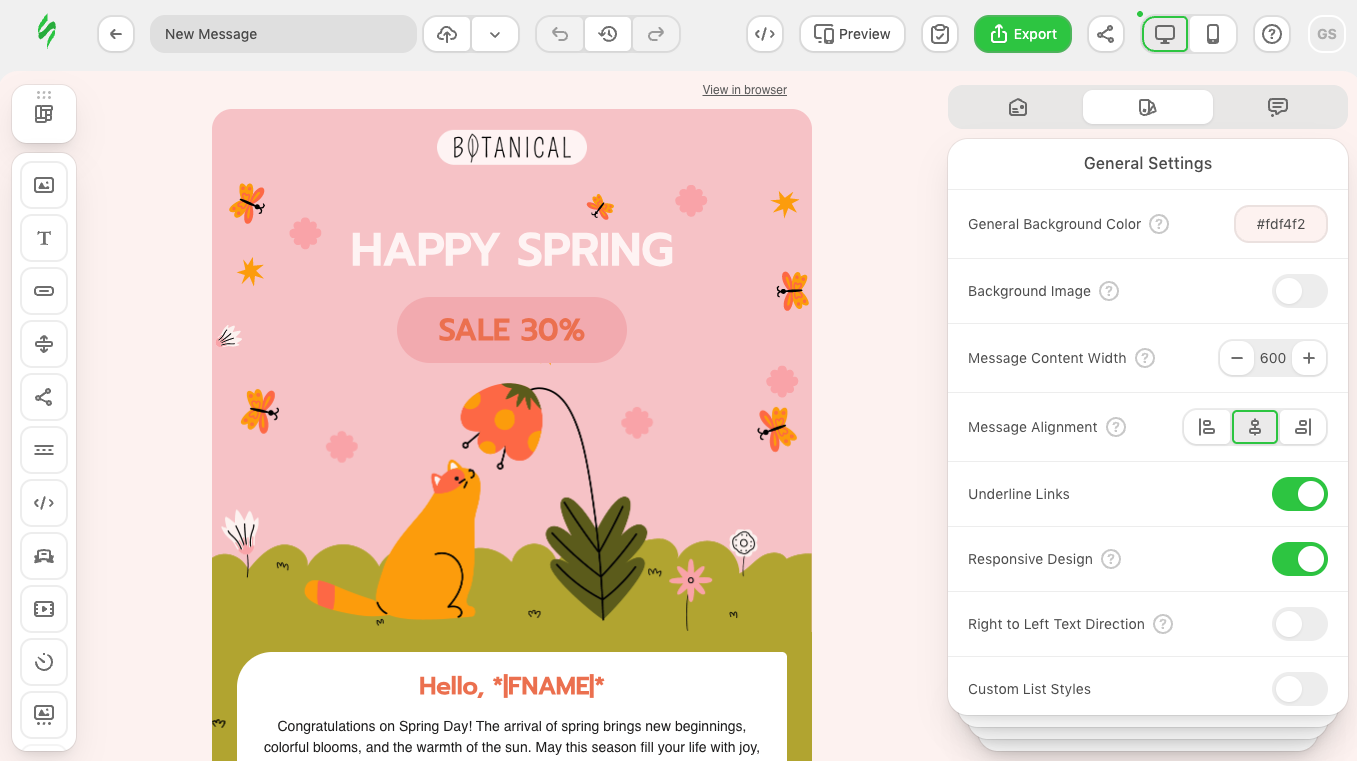Open the View in browser link
The width and height of the screenshot is (1357, 761).
point(744,90)
